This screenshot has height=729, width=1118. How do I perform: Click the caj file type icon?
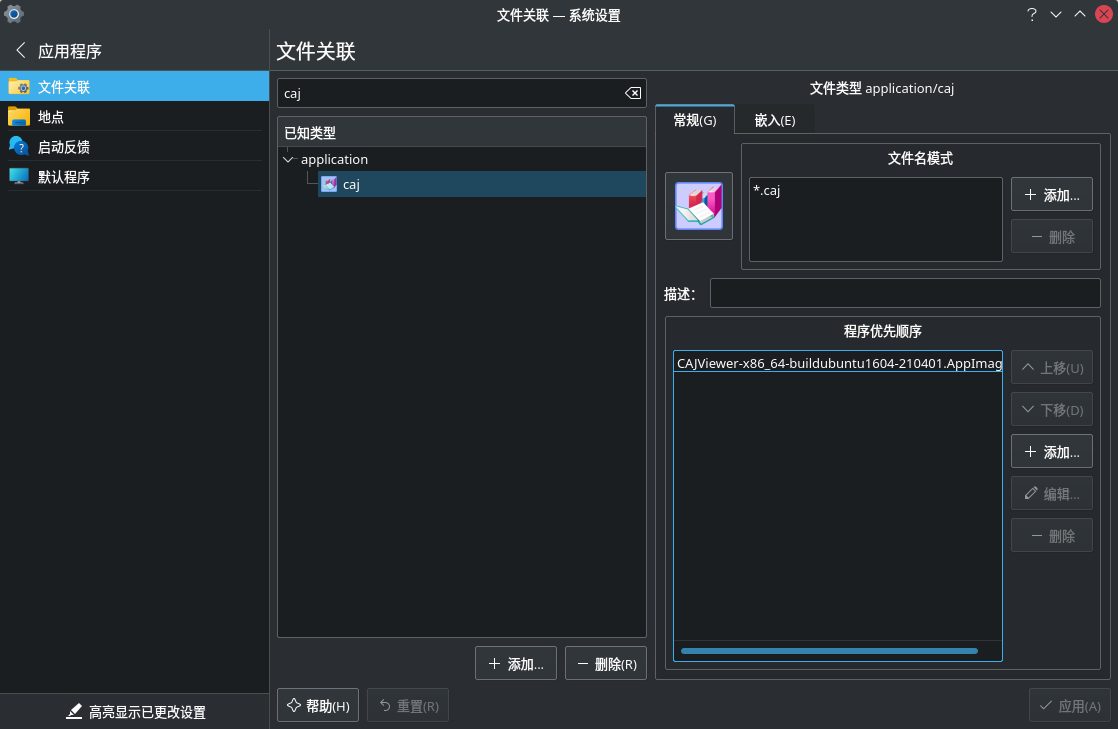click(329, 184)
